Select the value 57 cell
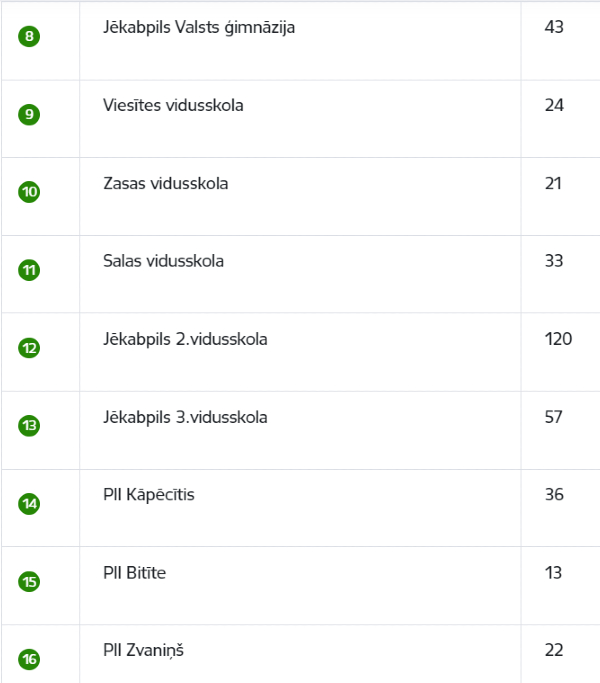Viewport: 600px width, 683px height. click(x=554, y=417)
